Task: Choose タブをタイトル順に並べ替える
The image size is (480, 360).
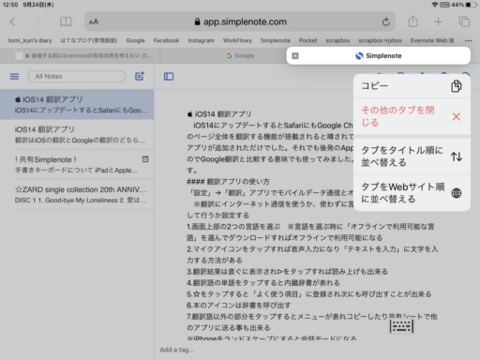Action: pyautogui.click(x=412, y=156)
